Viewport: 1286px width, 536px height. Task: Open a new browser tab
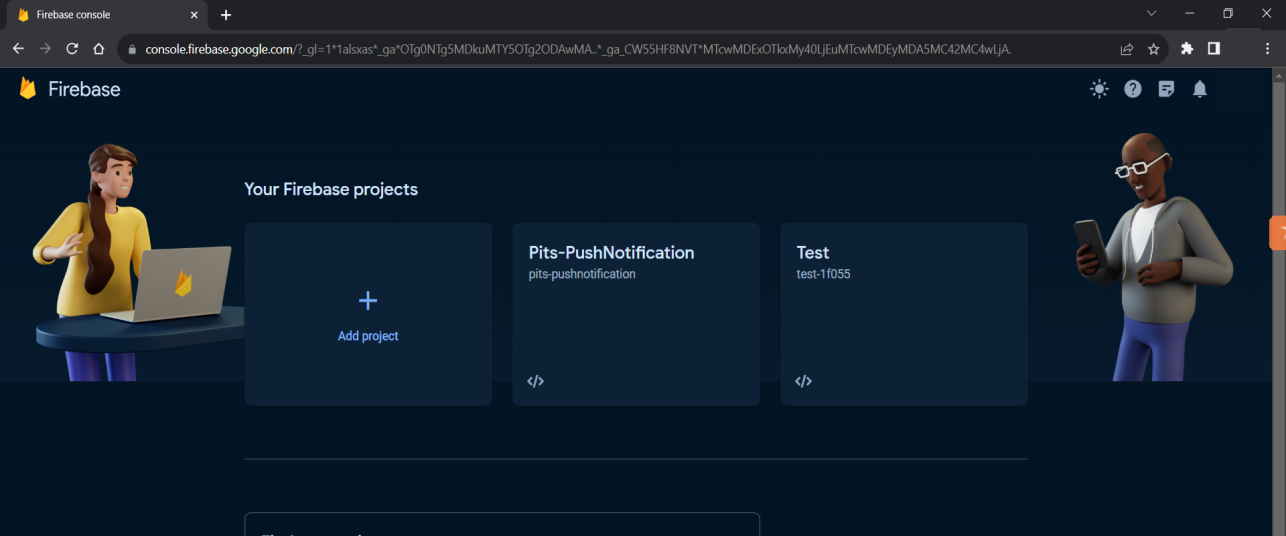click(x=226, y=15)
